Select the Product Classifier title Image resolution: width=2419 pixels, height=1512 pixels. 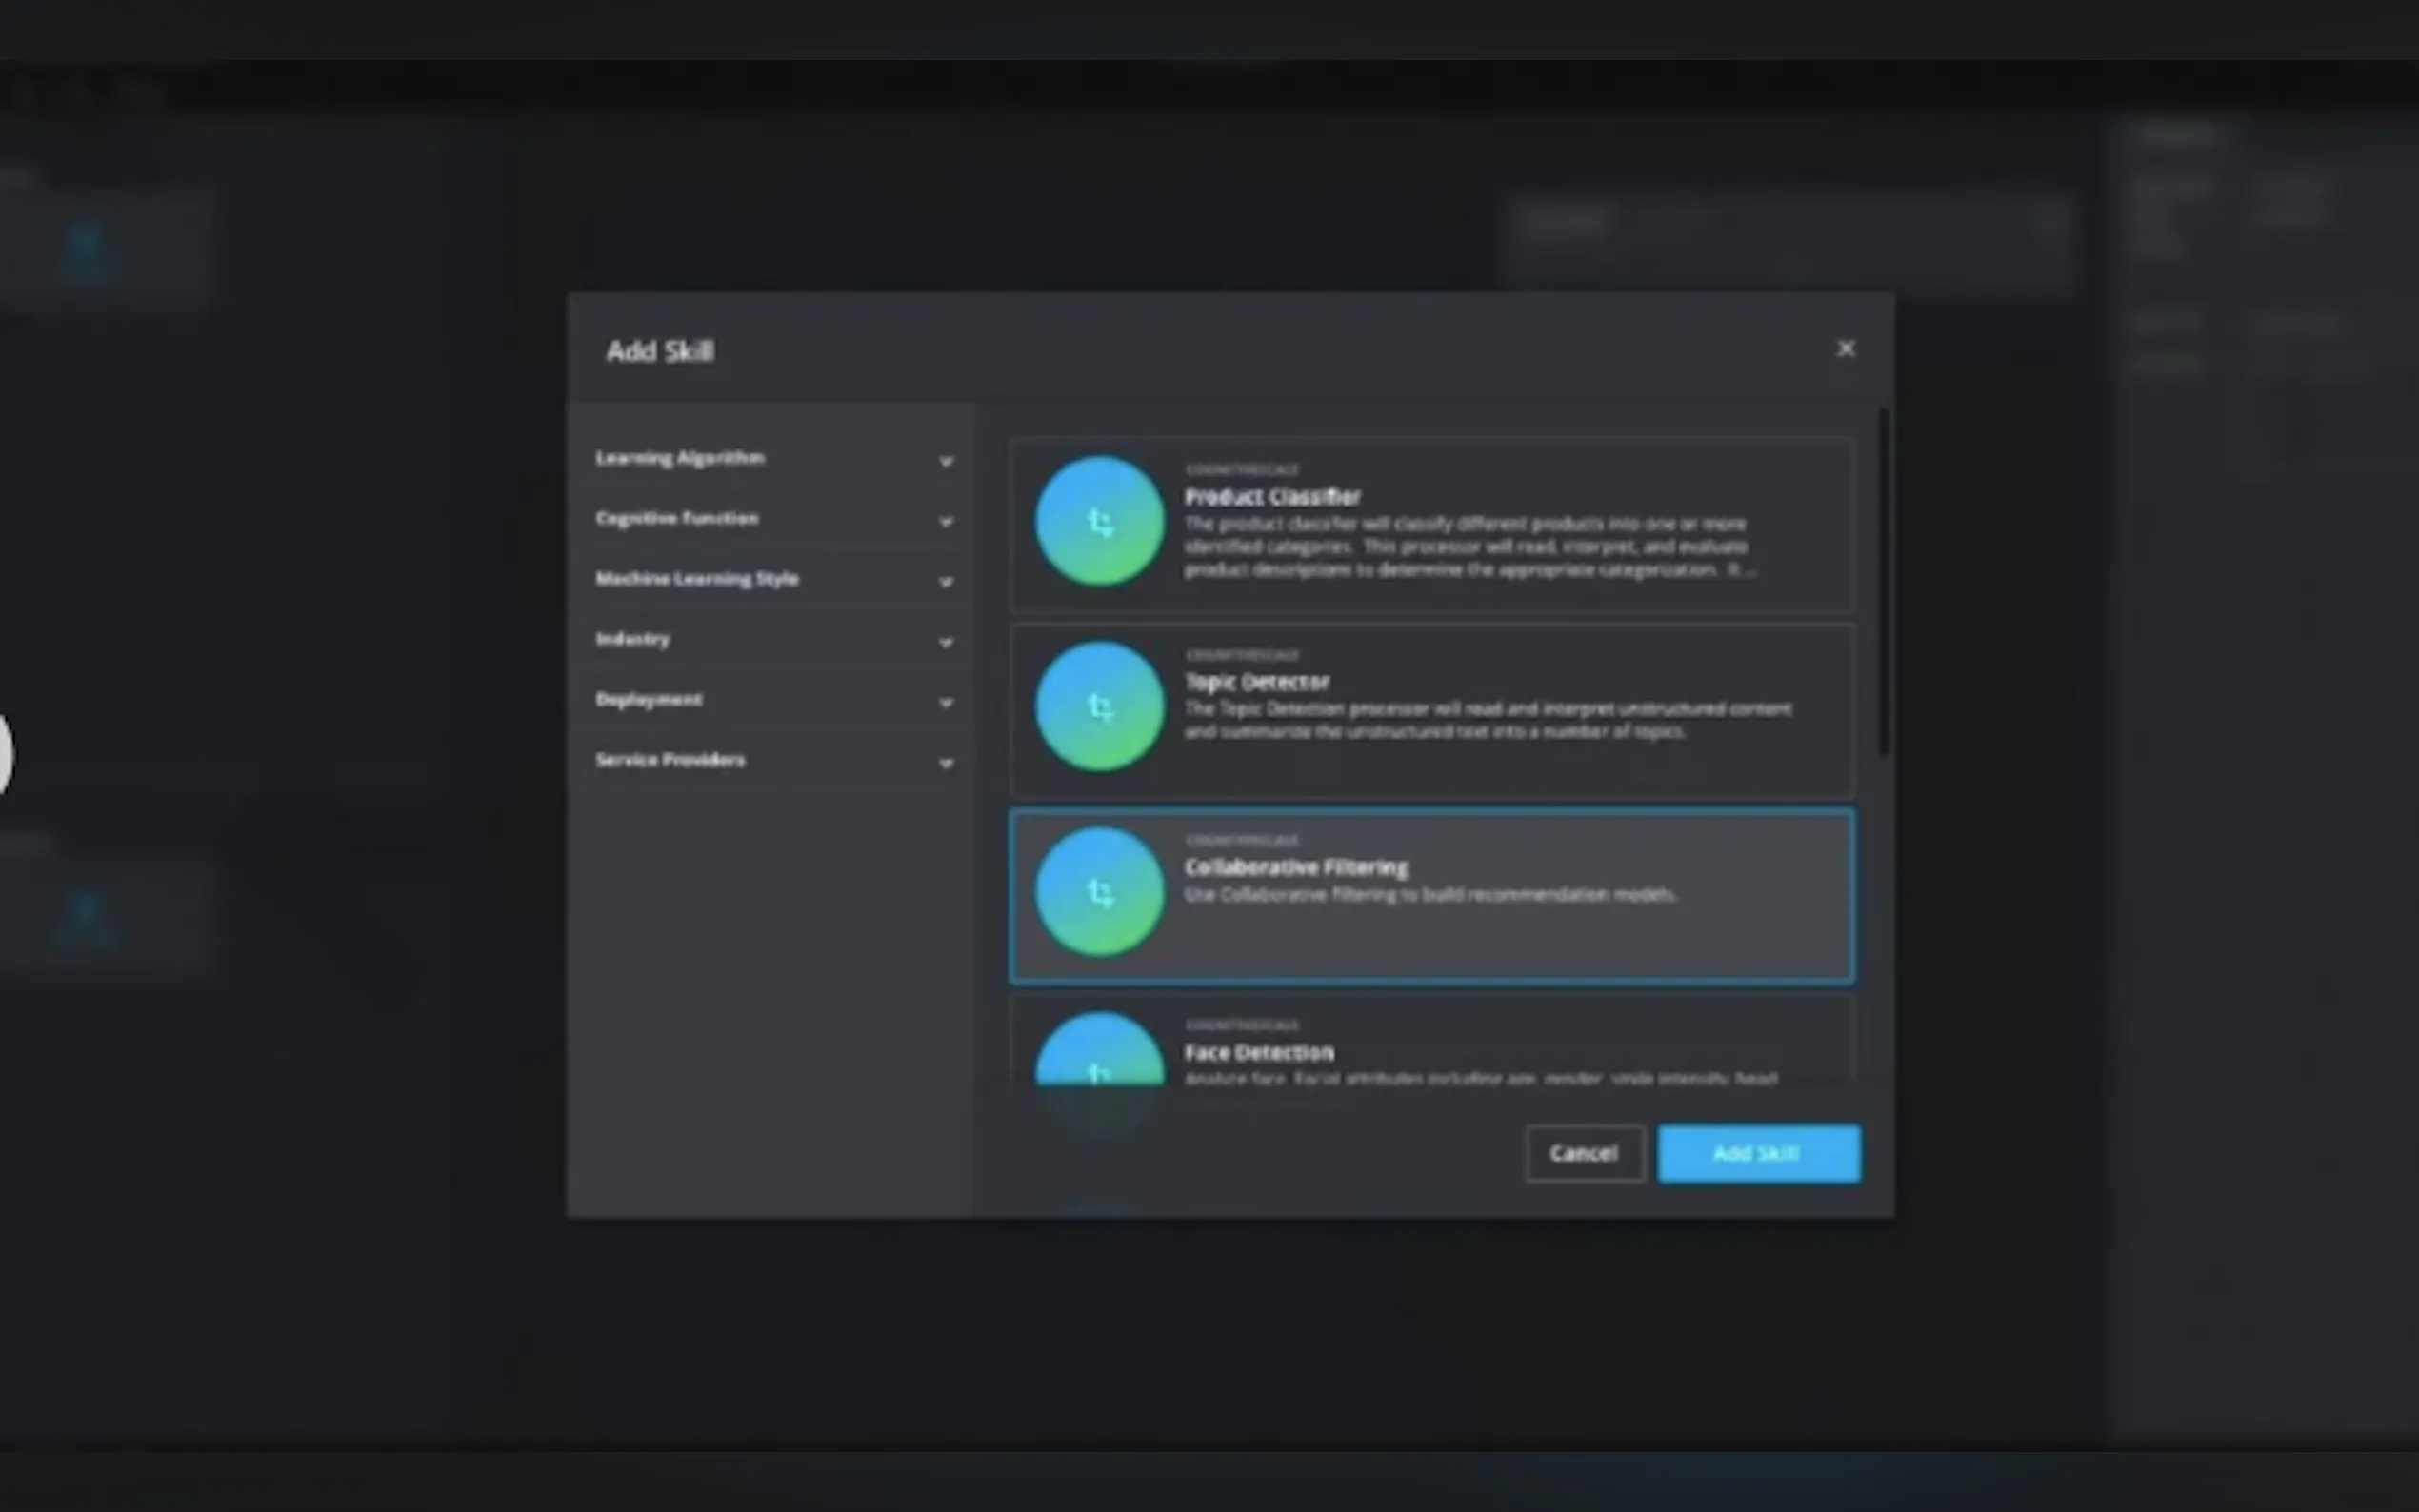coord(1272,497)
